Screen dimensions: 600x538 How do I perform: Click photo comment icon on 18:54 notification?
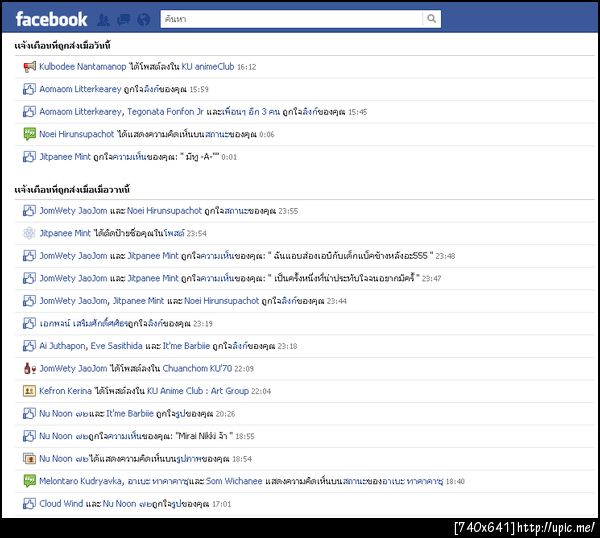[29, 458]
